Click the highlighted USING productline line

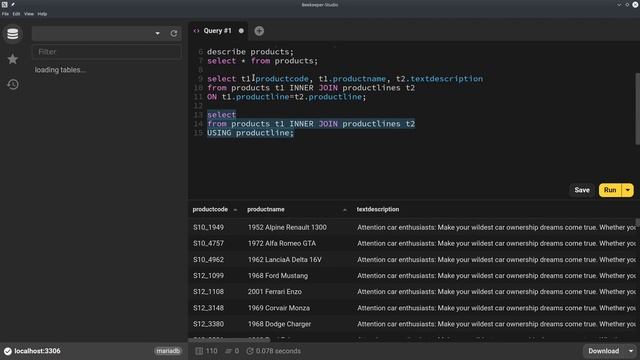(x=250, y=133)
